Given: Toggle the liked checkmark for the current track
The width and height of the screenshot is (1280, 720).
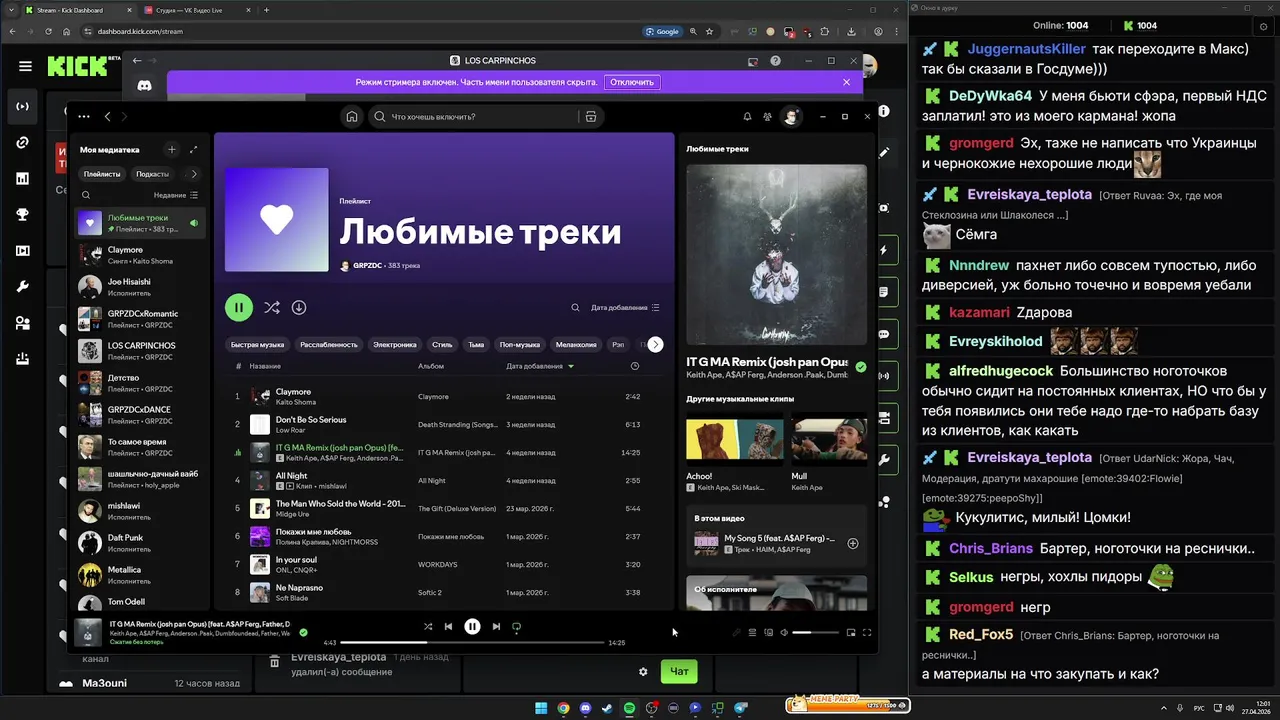Looking at the screenshot, I should 303,632.
